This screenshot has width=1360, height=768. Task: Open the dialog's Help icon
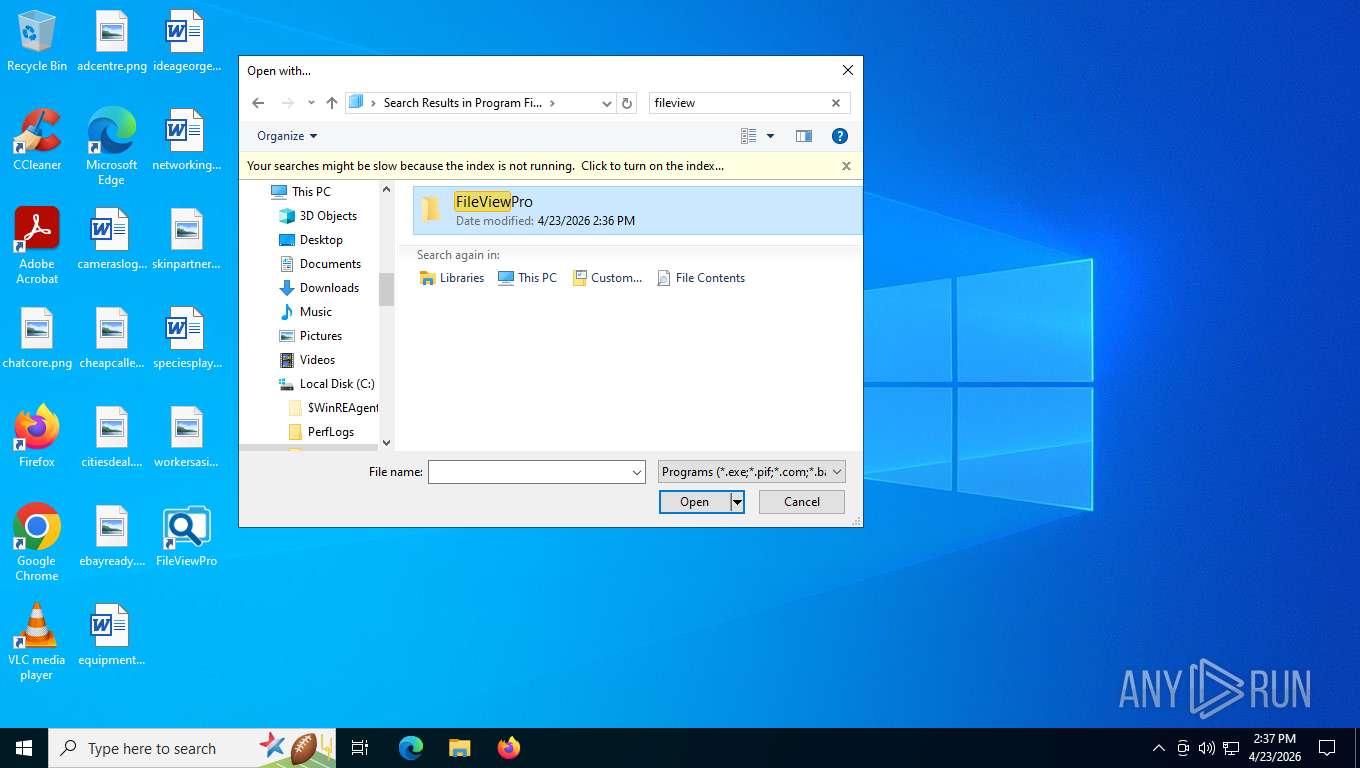[x=840, y=136]
